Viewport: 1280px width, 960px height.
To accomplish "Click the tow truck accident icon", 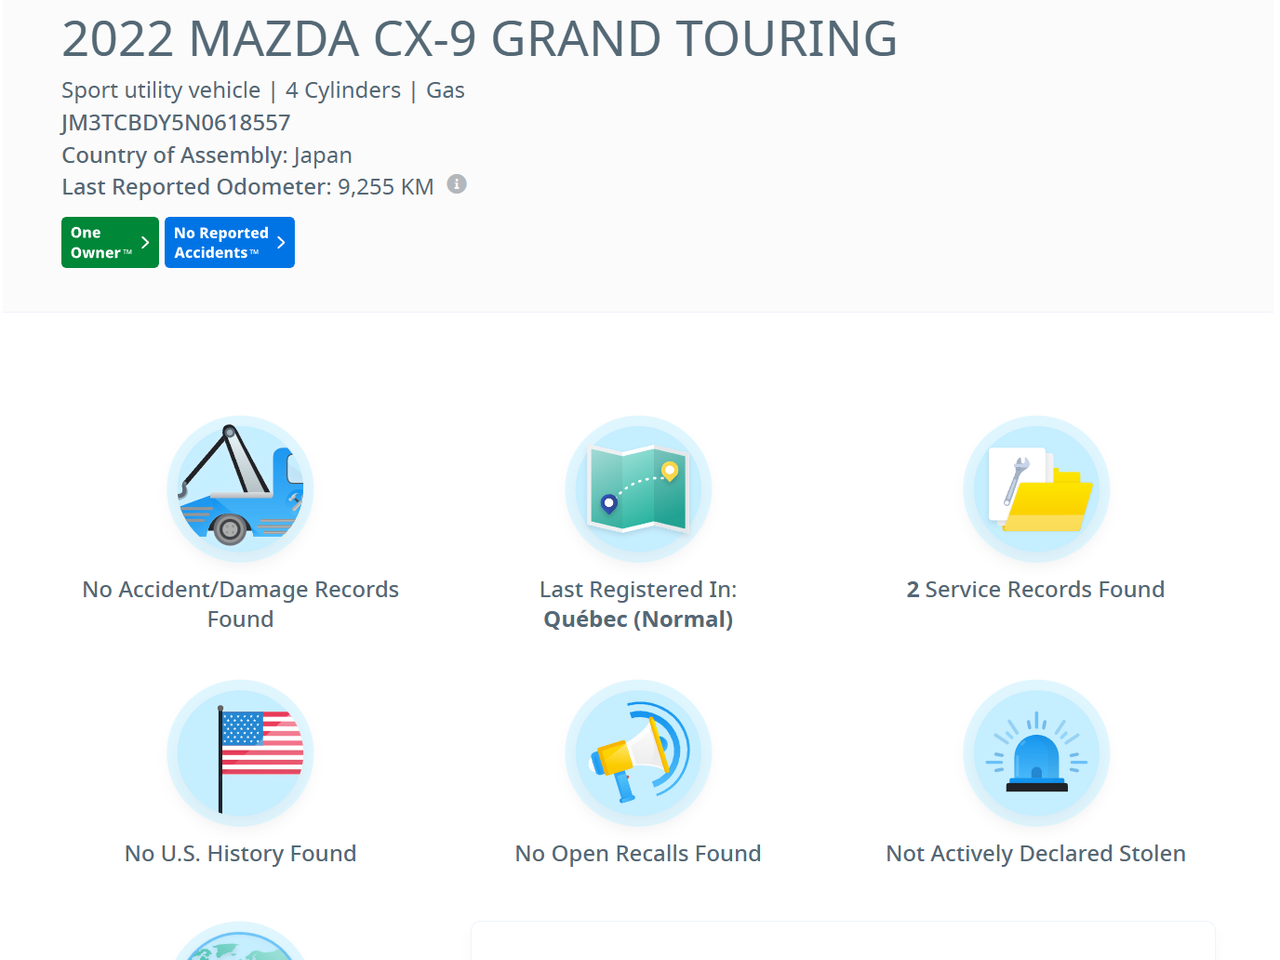I will [x=240, y=489].
